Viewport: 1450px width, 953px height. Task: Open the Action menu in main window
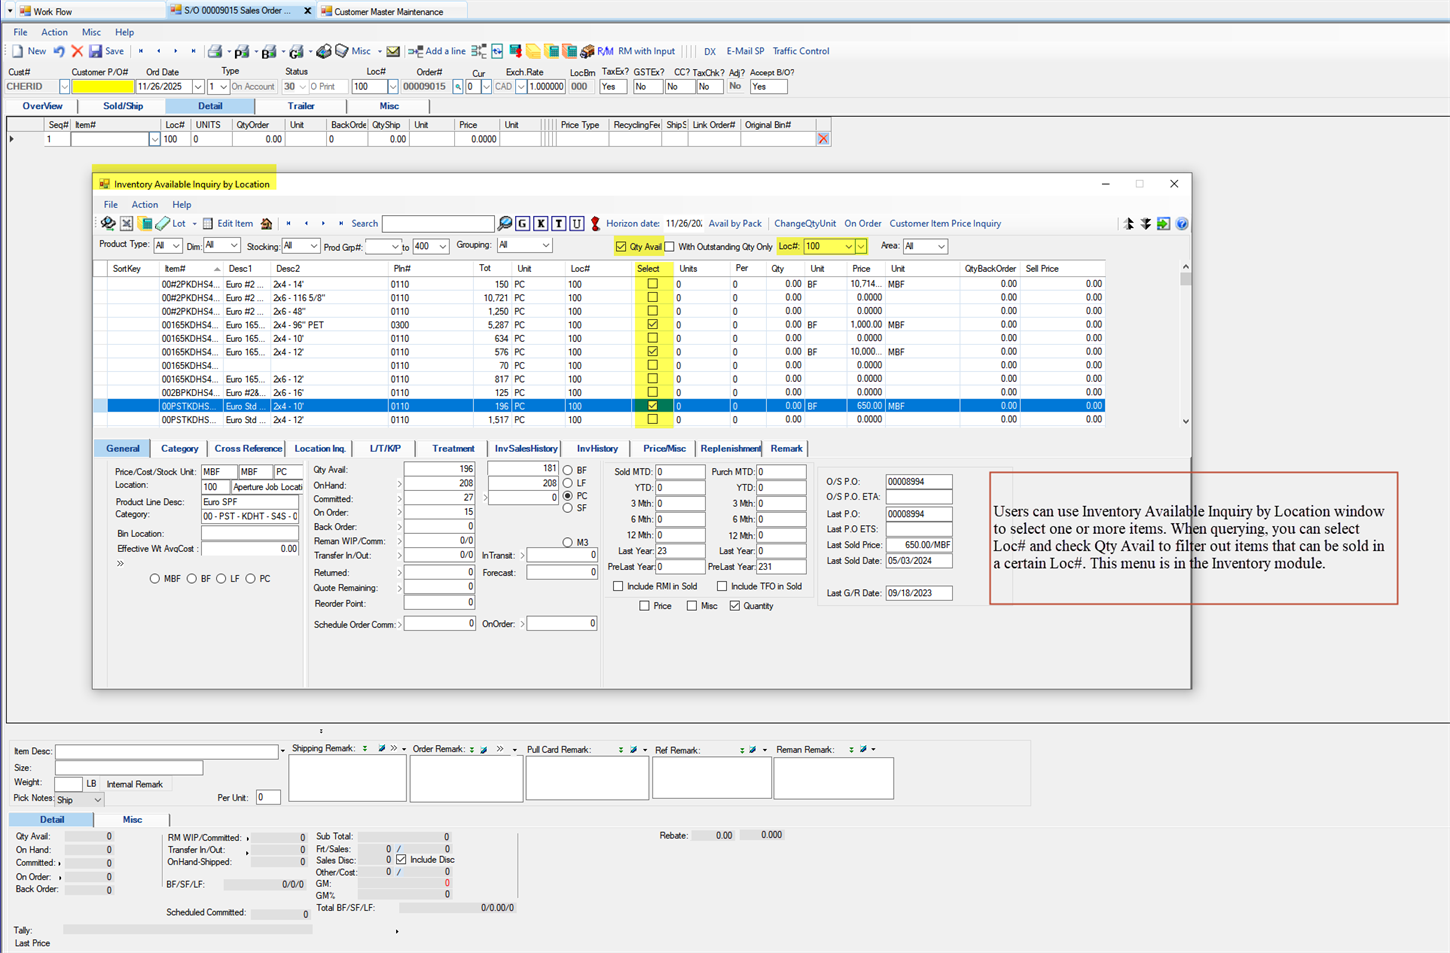click(x=54, y=32)
